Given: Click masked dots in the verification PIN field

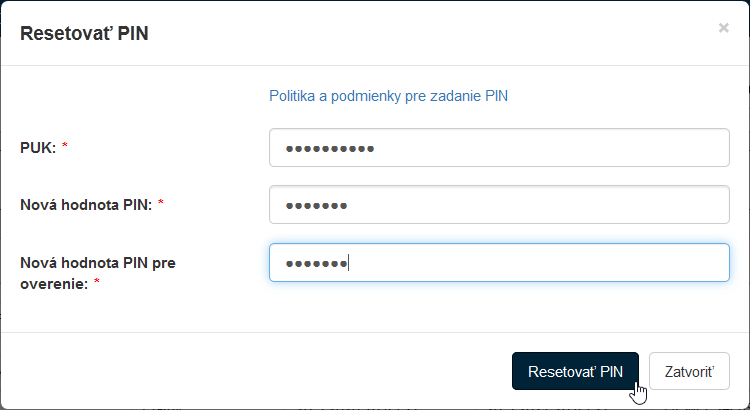Looking at the screenshot, I should (x=315, y=264).
